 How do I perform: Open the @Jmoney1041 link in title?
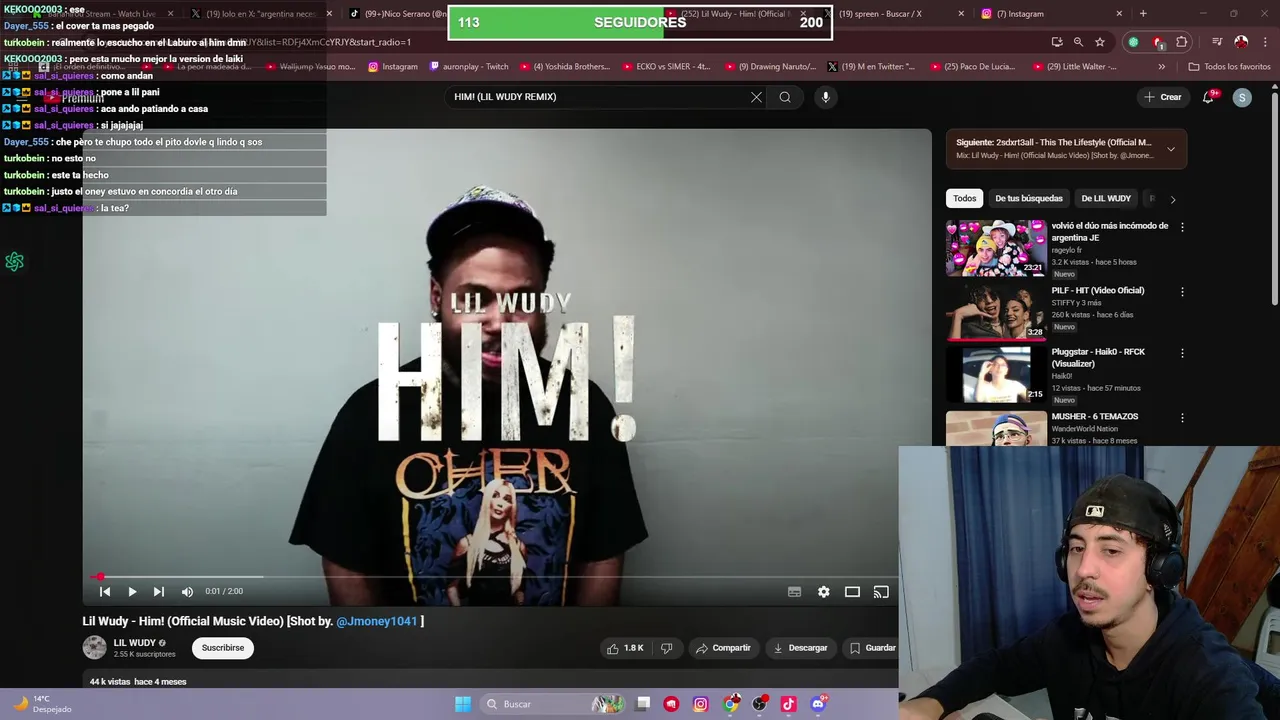pos(376,621)
